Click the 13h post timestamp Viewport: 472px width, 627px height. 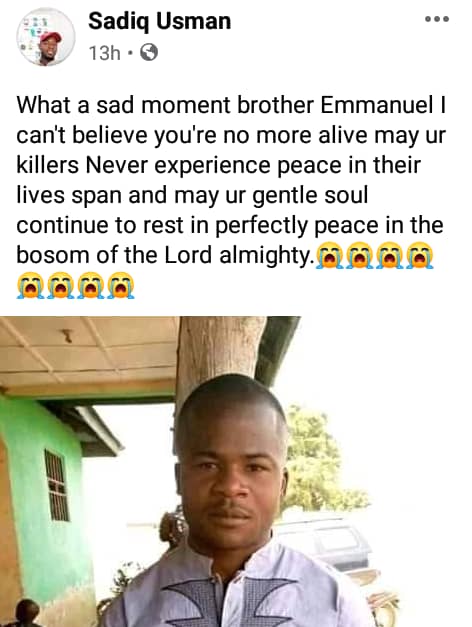pyautogui.click(x=105, y=52)
